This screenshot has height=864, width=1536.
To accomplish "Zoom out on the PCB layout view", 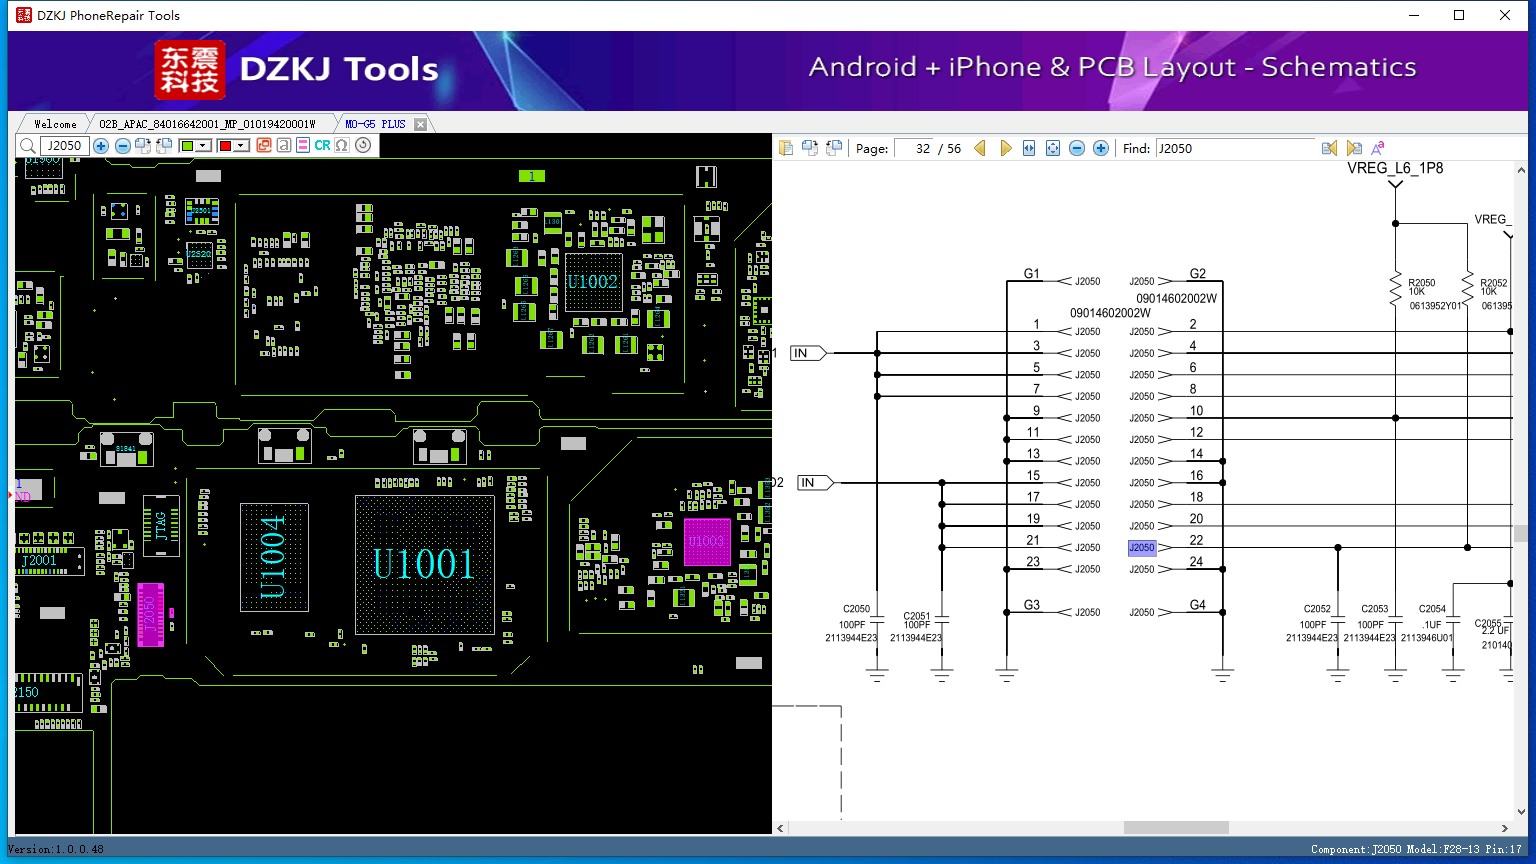I will coord(123,146).
